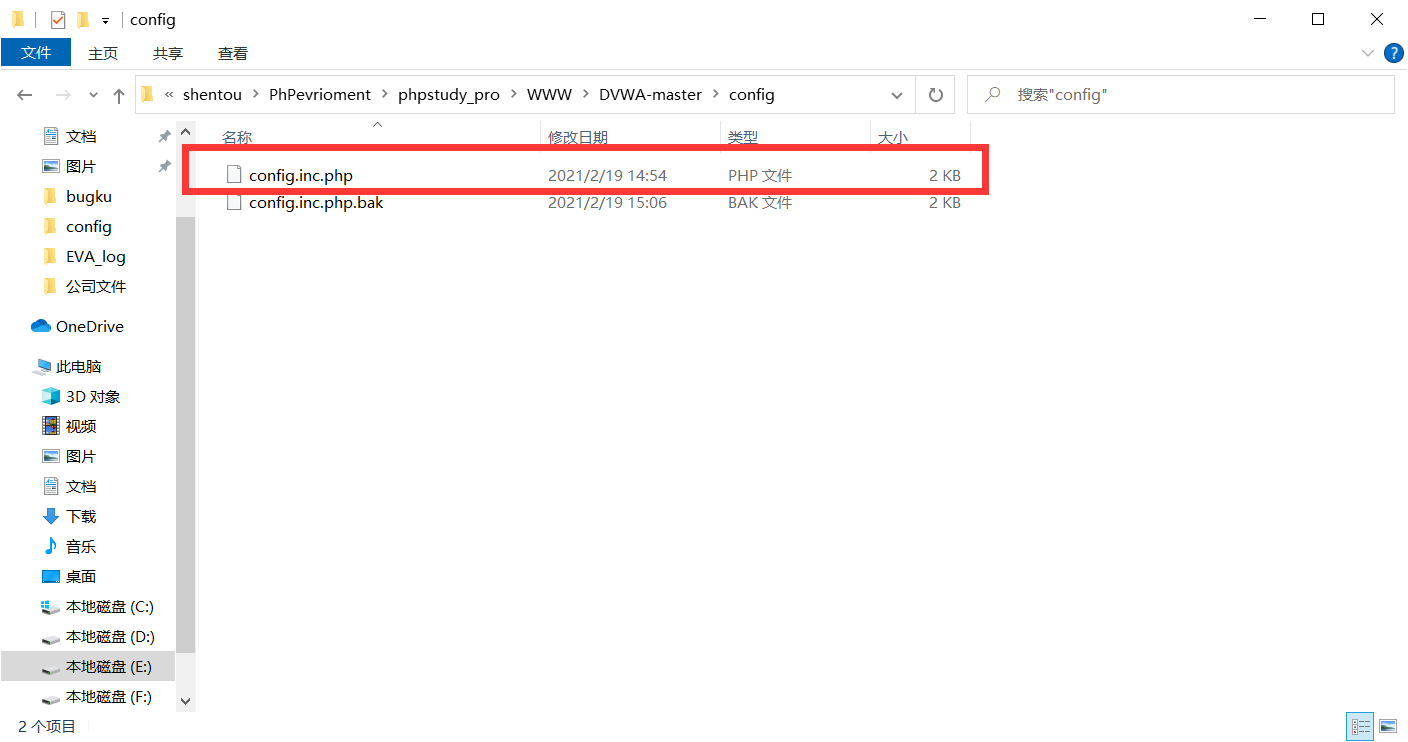Screen dimensions: 1408x742
Task: Expand the ribbon with chevron
Action: click(x=1368, y=53)
